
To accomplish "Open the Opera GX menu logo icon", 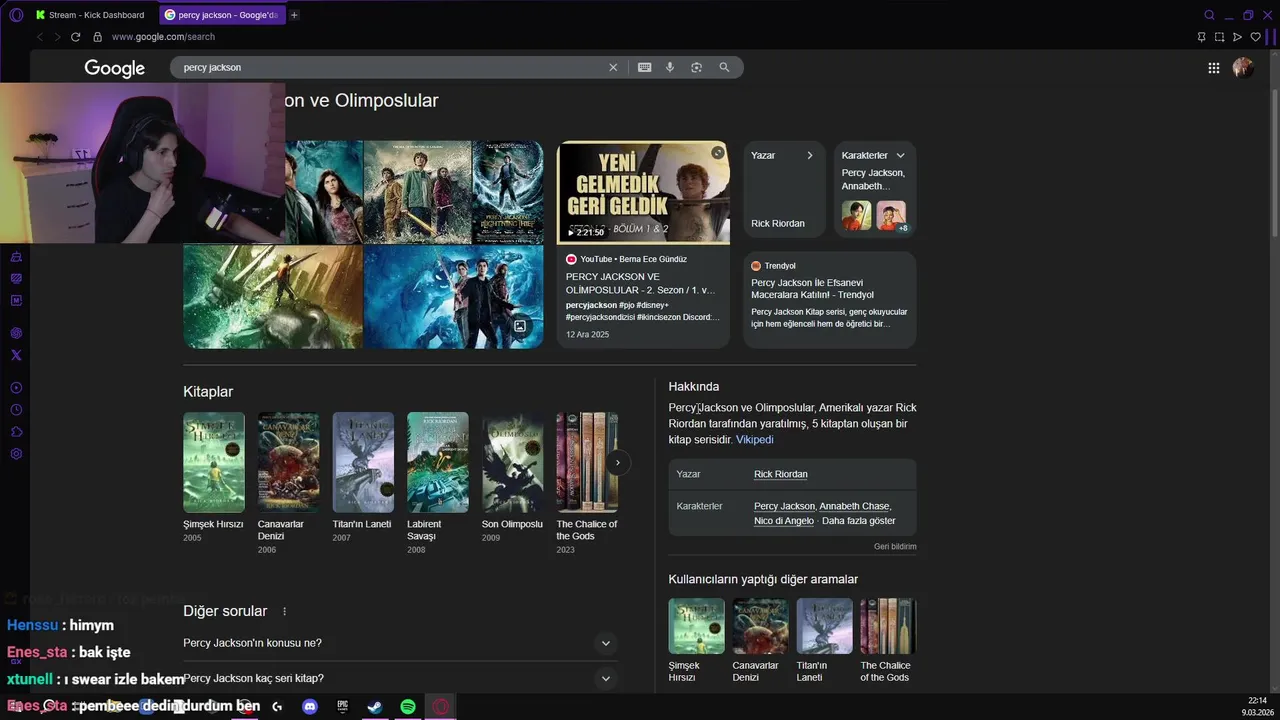I will click(16, 15).
